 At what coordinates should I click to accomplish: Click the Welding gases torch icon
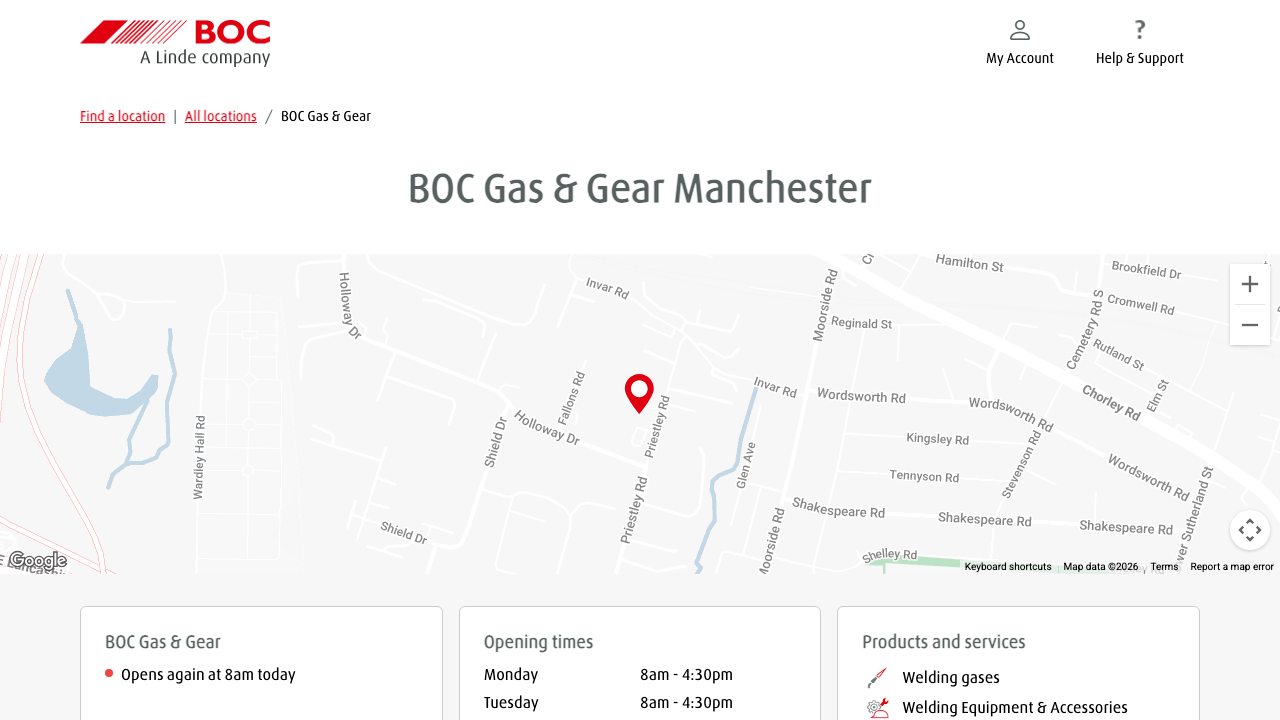pos(877,677)
